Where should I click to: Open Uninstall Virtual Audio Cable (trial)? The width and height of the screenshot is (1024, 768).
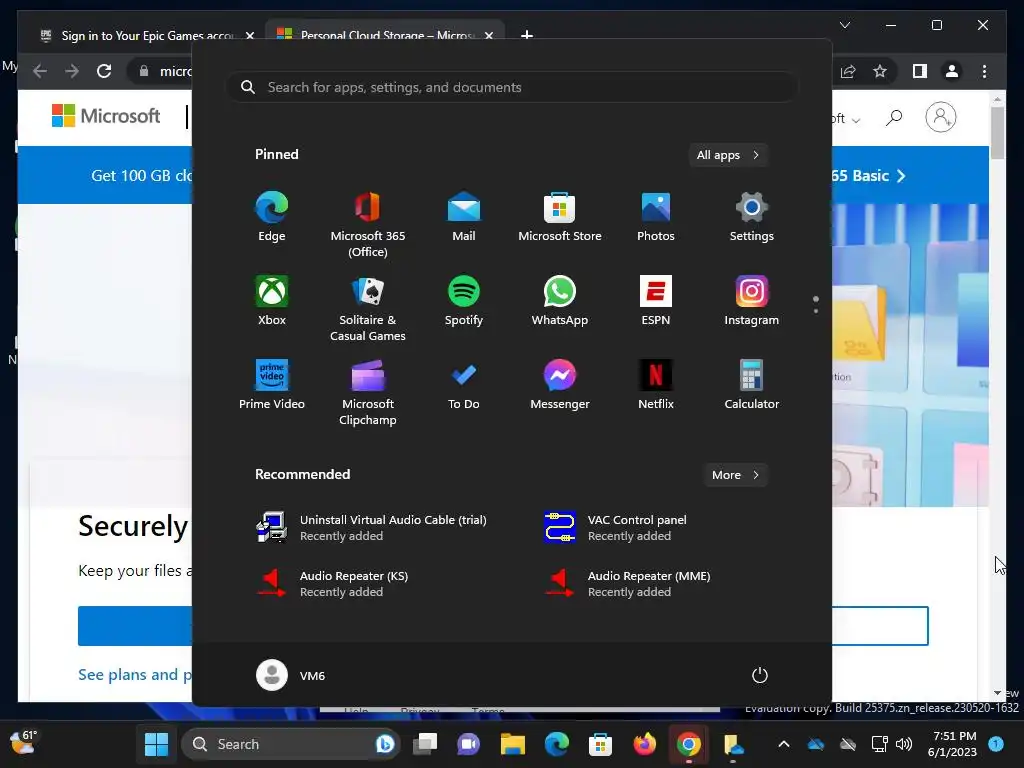point(372,528)
